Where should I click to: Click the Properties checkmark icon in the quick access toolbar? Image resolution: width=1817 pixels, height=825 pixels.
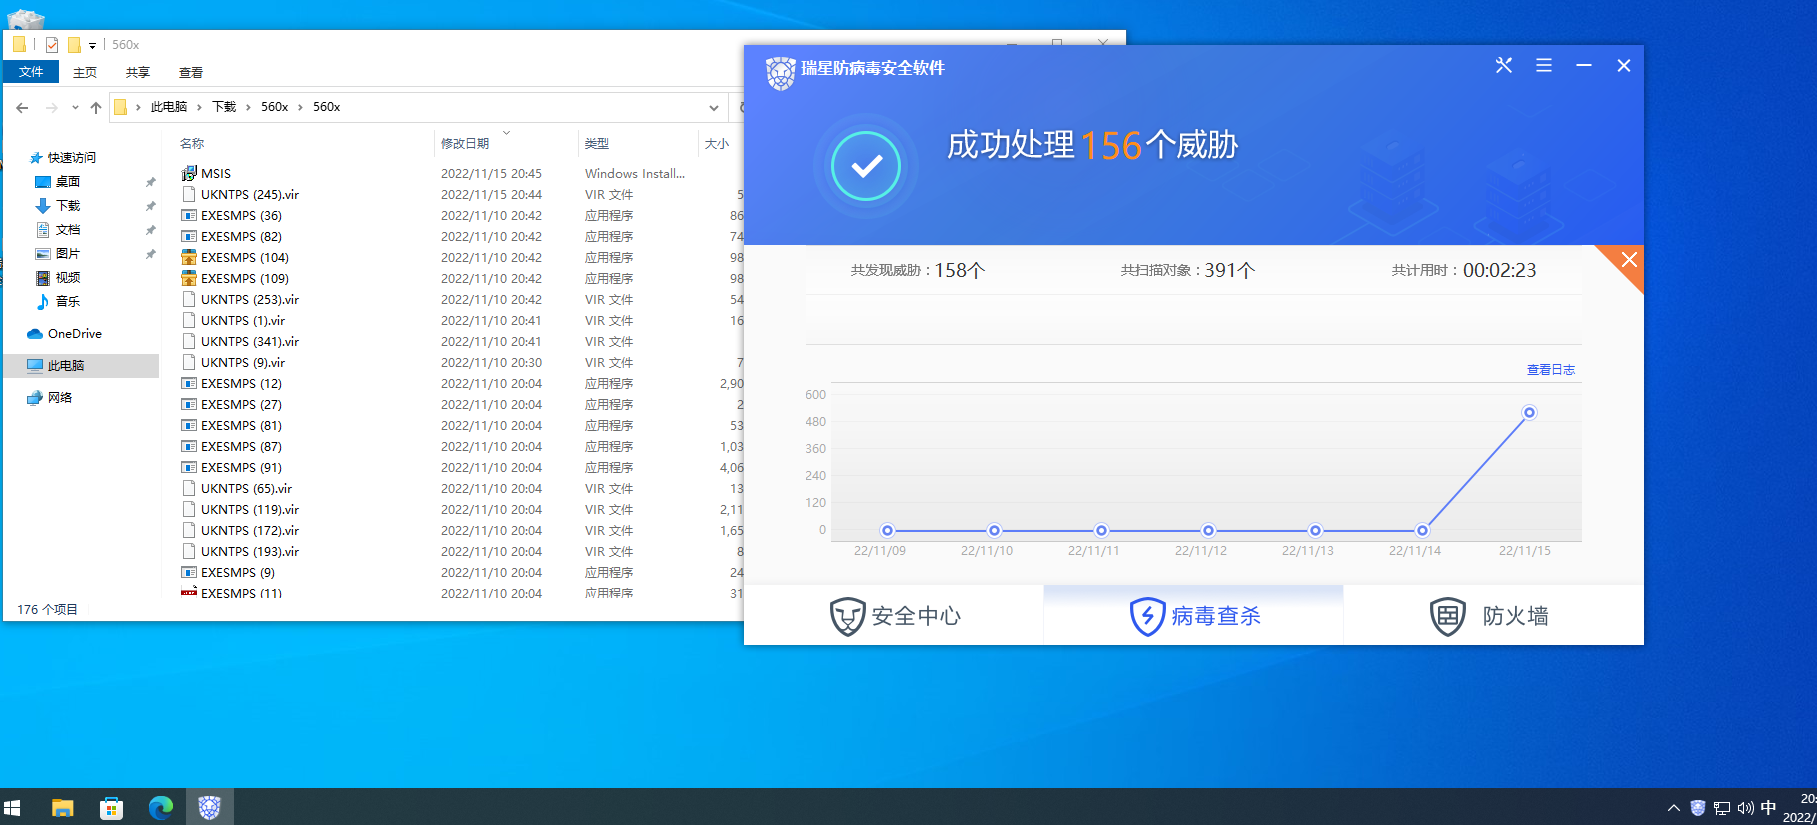click(x=52, y=45)
